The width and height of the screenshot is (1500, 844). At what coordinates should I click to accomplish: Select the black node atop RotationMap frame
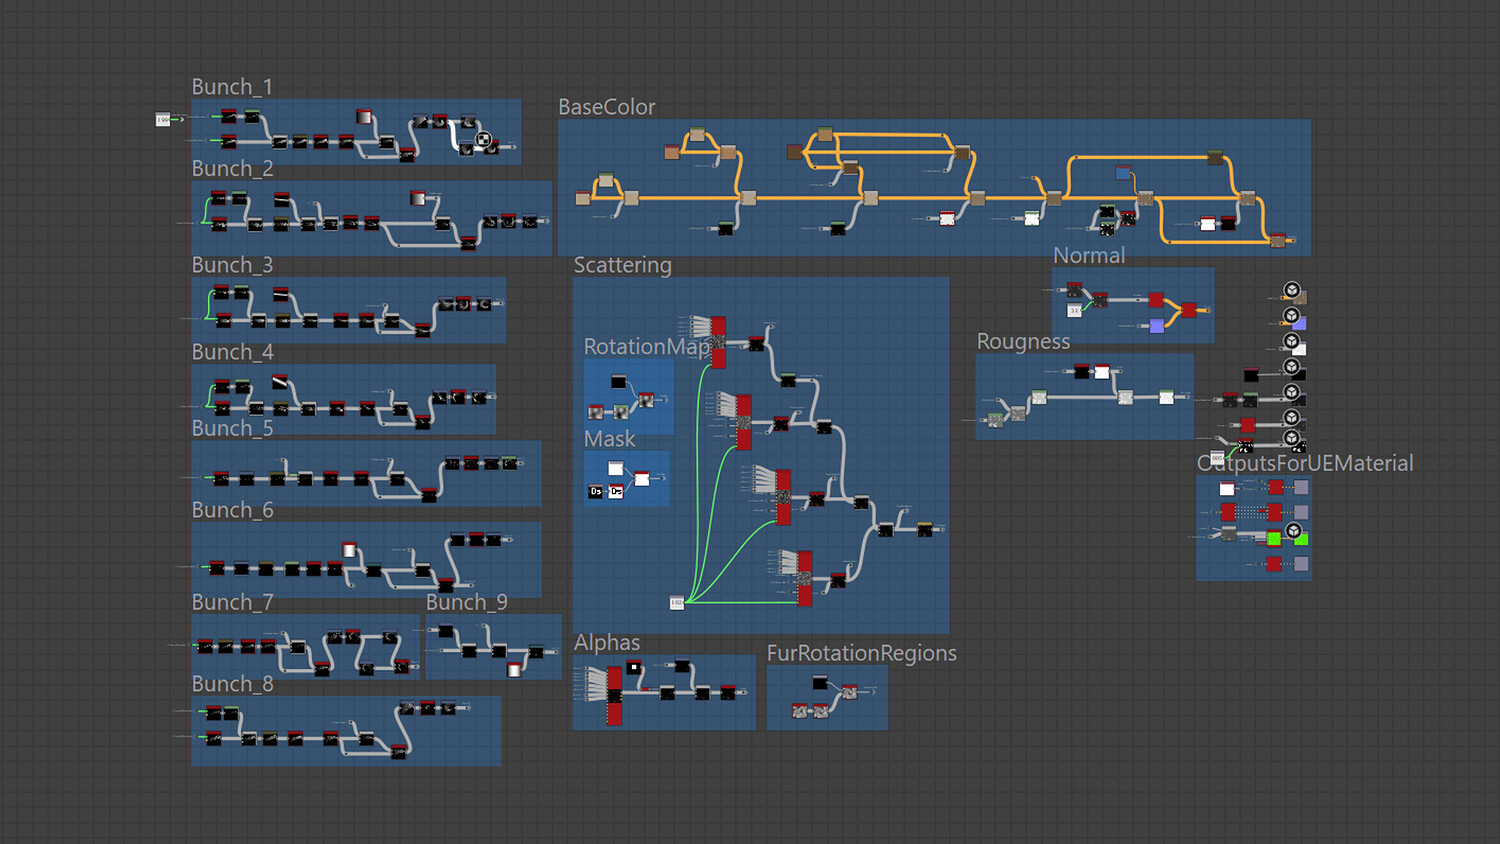pyautogui.click(x=618, y=381)
